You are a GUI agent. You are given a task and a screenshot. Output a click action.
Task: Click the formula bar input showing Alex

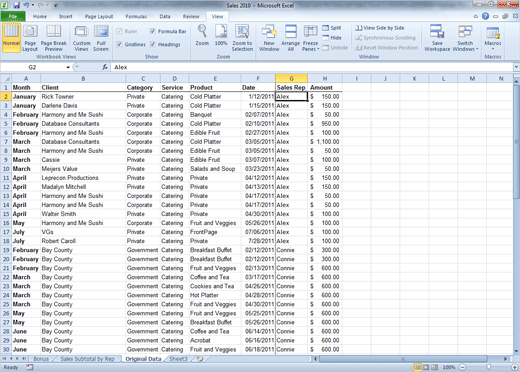(x=312, y=67)
